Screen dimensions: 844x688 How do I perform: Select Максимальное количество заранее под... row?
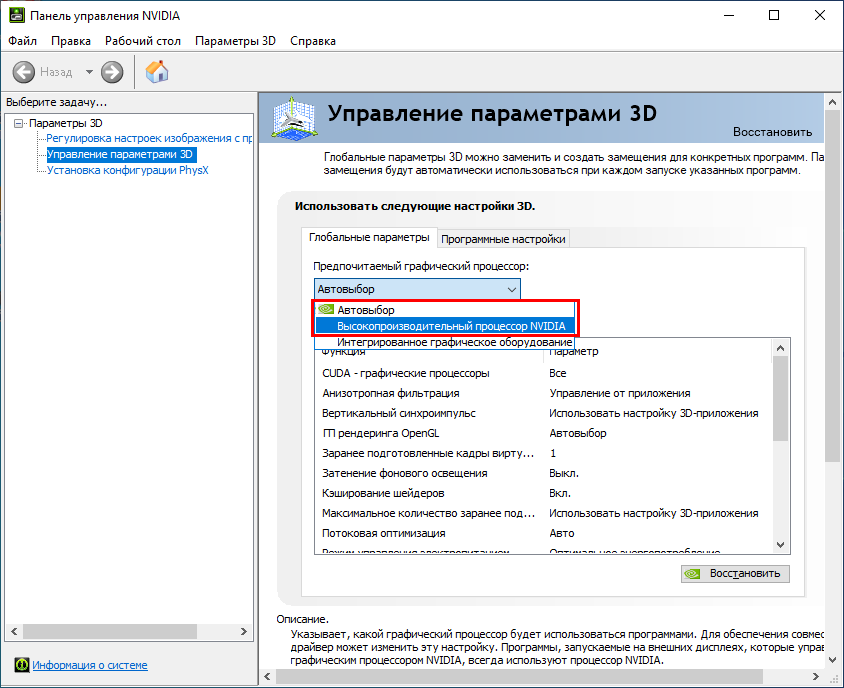[x=544, y=513]
